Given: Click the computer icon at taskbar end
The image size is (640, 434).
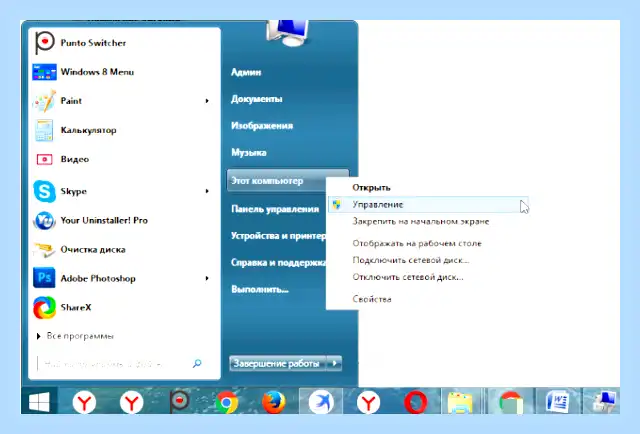Looking at the screenshot, I should coord(604,401).
